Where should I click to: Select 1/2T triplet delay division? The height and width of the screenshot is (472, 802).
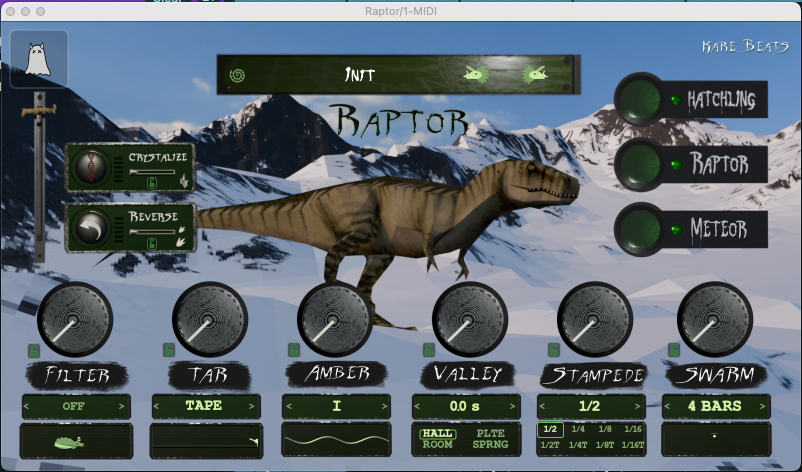click(550, 445)
